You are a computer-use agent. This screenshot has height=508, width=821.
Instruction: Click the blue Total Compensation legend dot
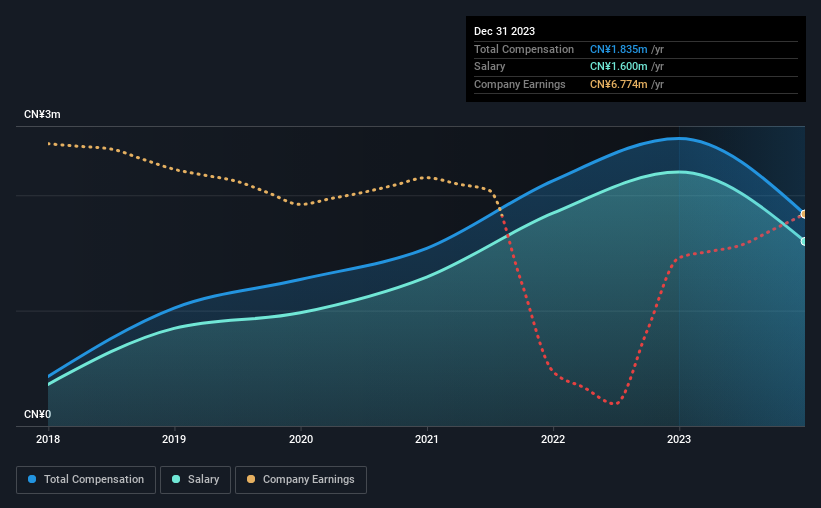tap(32, 479)
